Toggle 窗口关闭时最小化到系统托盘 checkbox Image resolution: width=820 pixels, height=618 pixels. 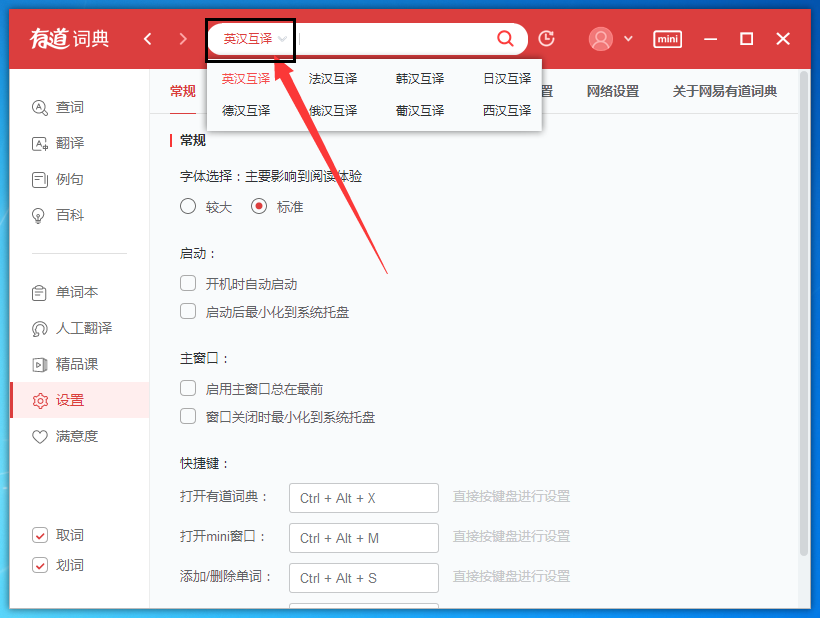(188, 416)
